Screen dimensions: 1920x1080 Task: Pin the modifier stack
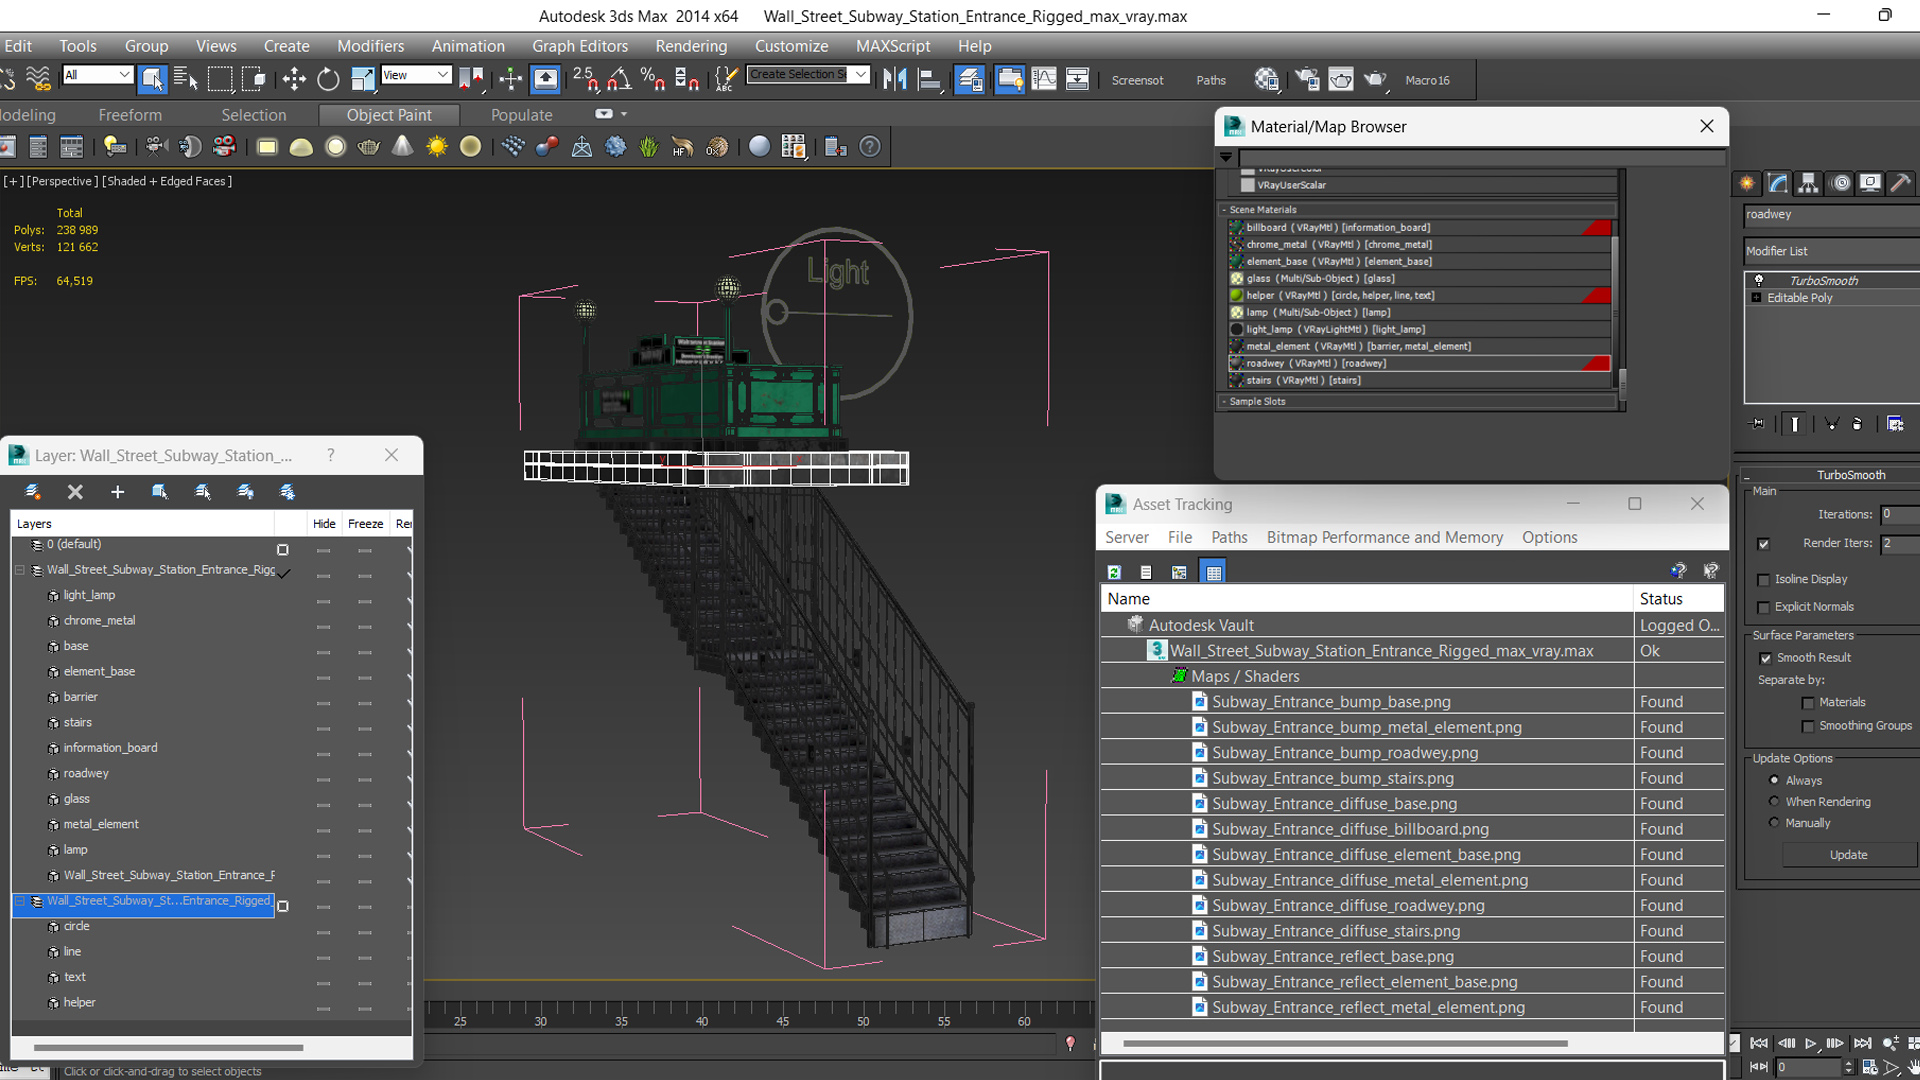click(1758, 424)
